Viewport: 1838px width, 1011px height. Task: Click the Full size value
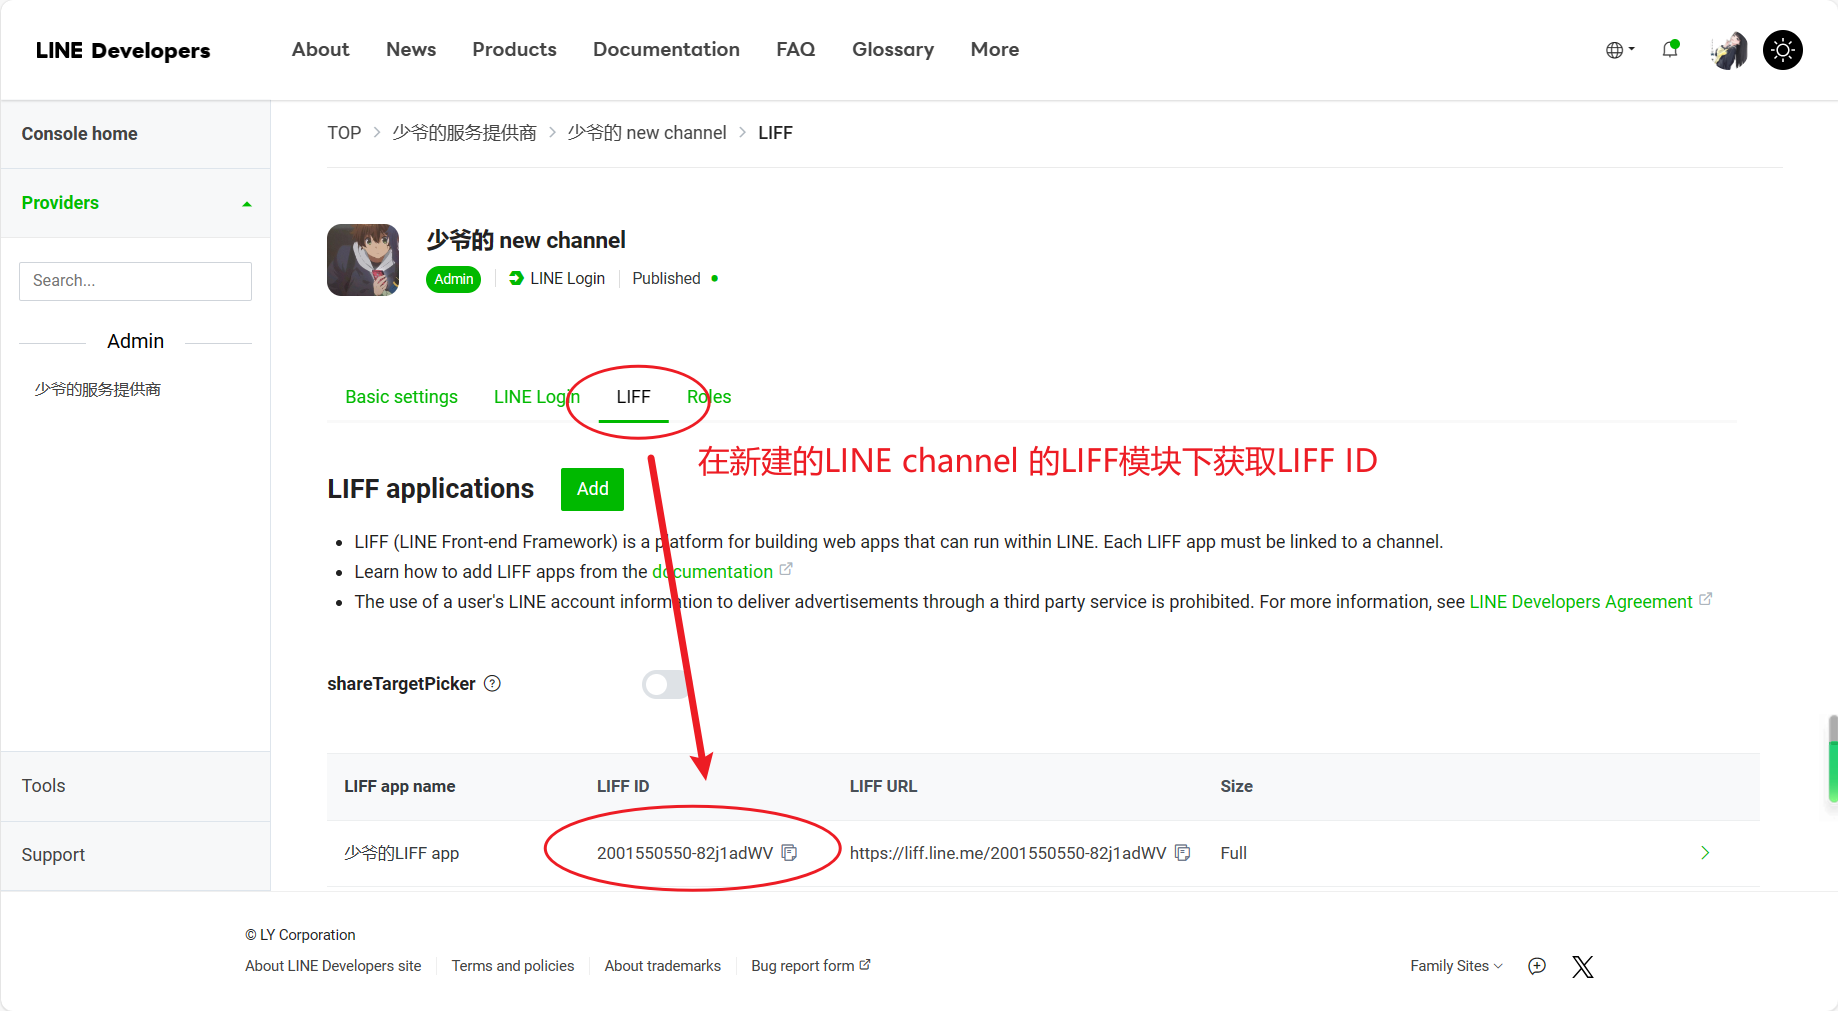[1233, 853]
